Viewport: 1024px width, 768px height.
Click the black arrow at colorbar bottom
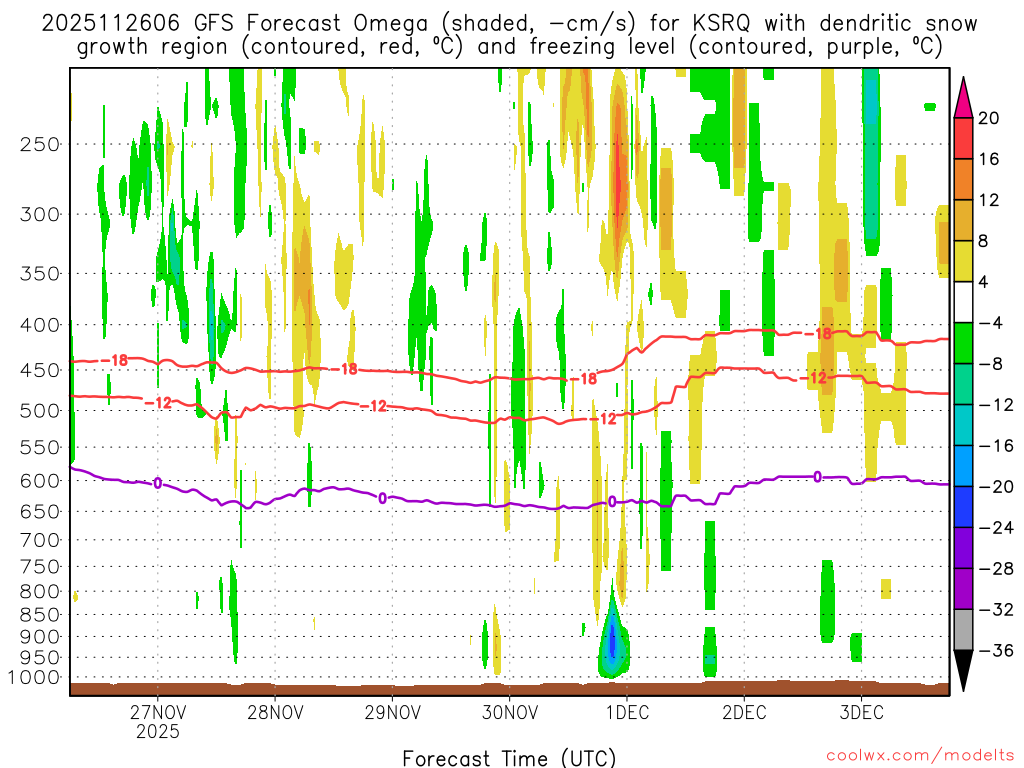coord(963,670)
